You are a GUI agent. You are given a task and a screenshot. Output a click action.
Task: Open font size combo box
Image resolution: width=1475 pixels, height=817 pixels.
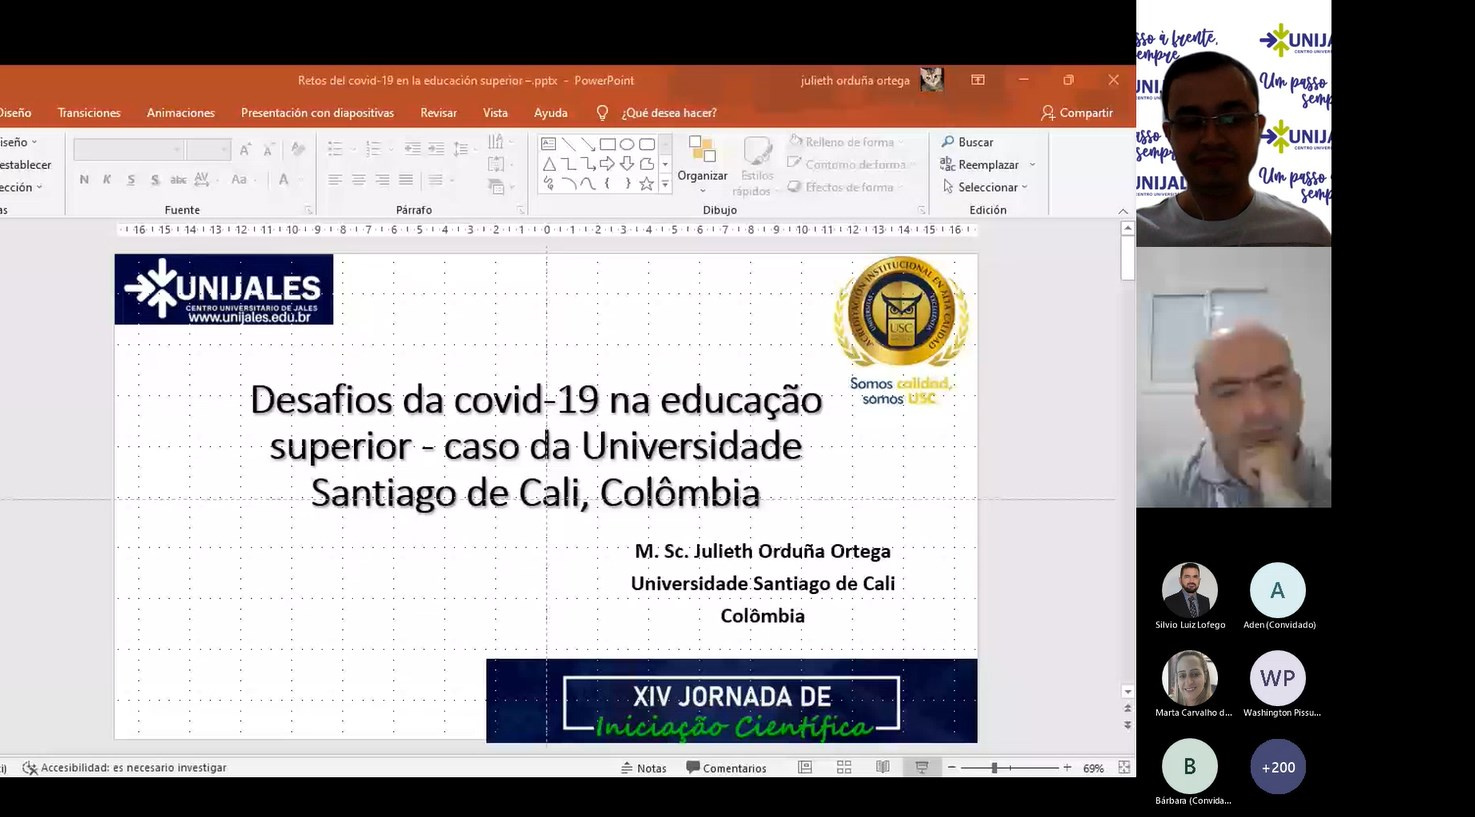(x=209, y=149)
